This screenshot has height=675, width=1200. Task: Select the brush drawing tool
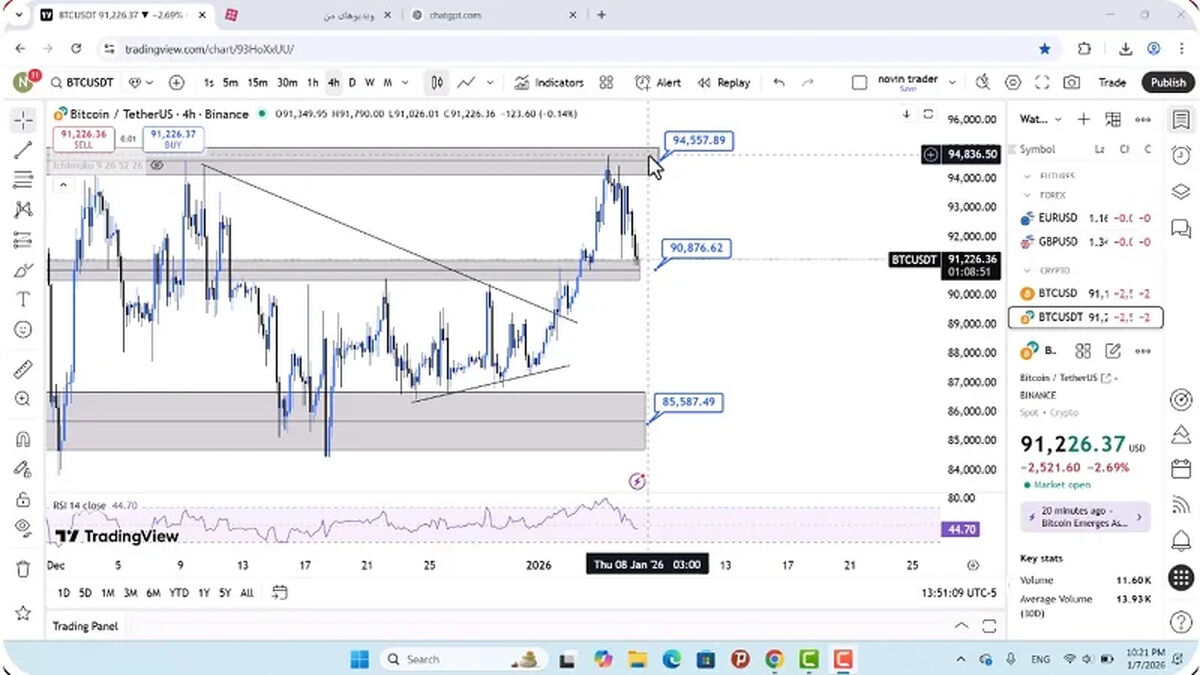click(x=23, y=270)
